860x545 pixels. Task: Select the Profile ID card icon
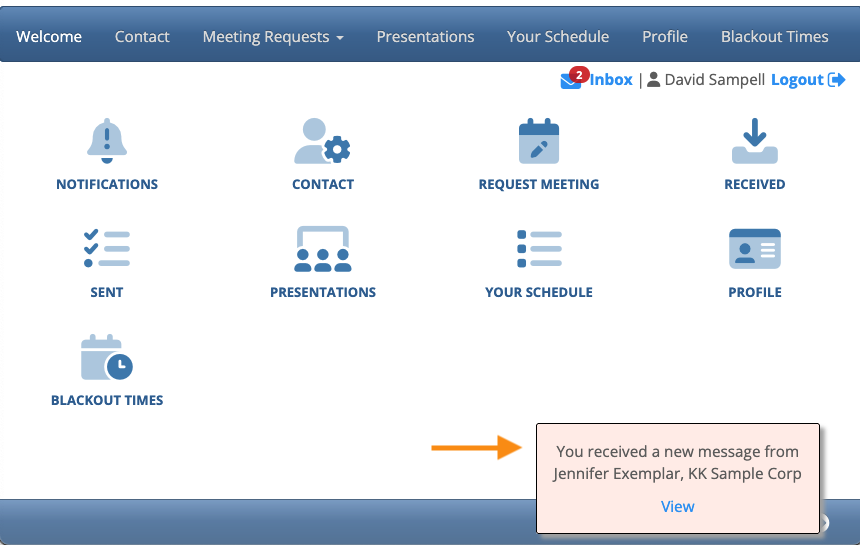(x=755, y=248)
